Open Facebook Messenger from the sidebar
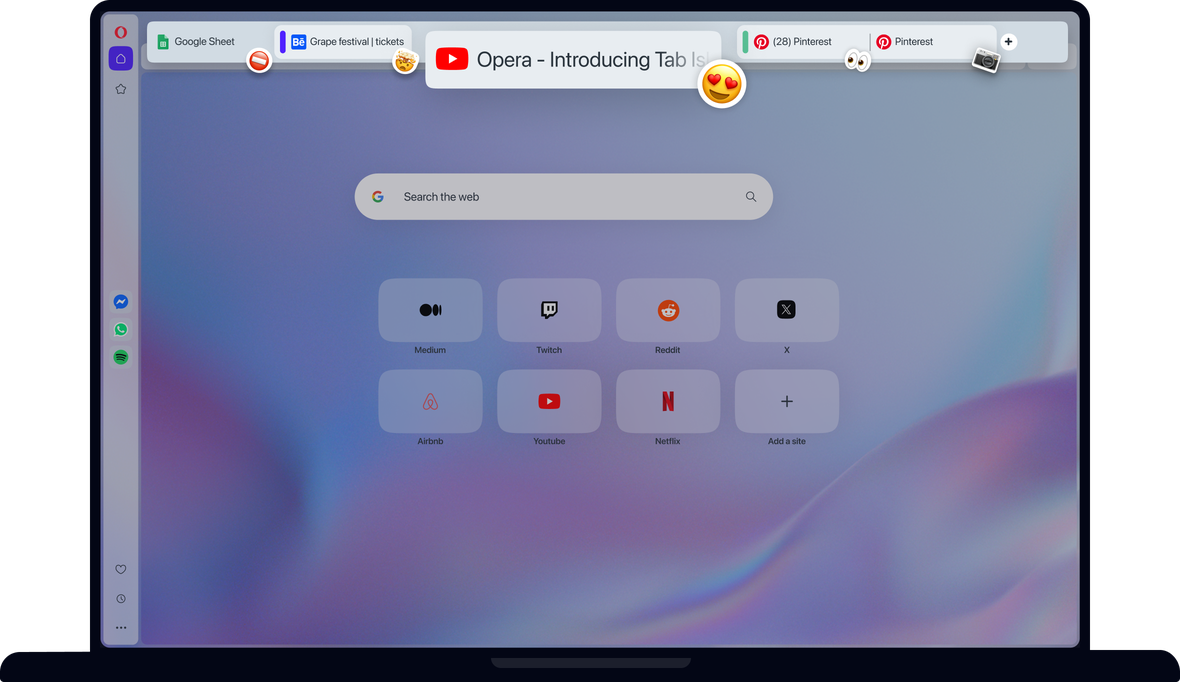This screenshot has height=682, width=1180. [120, 301]
